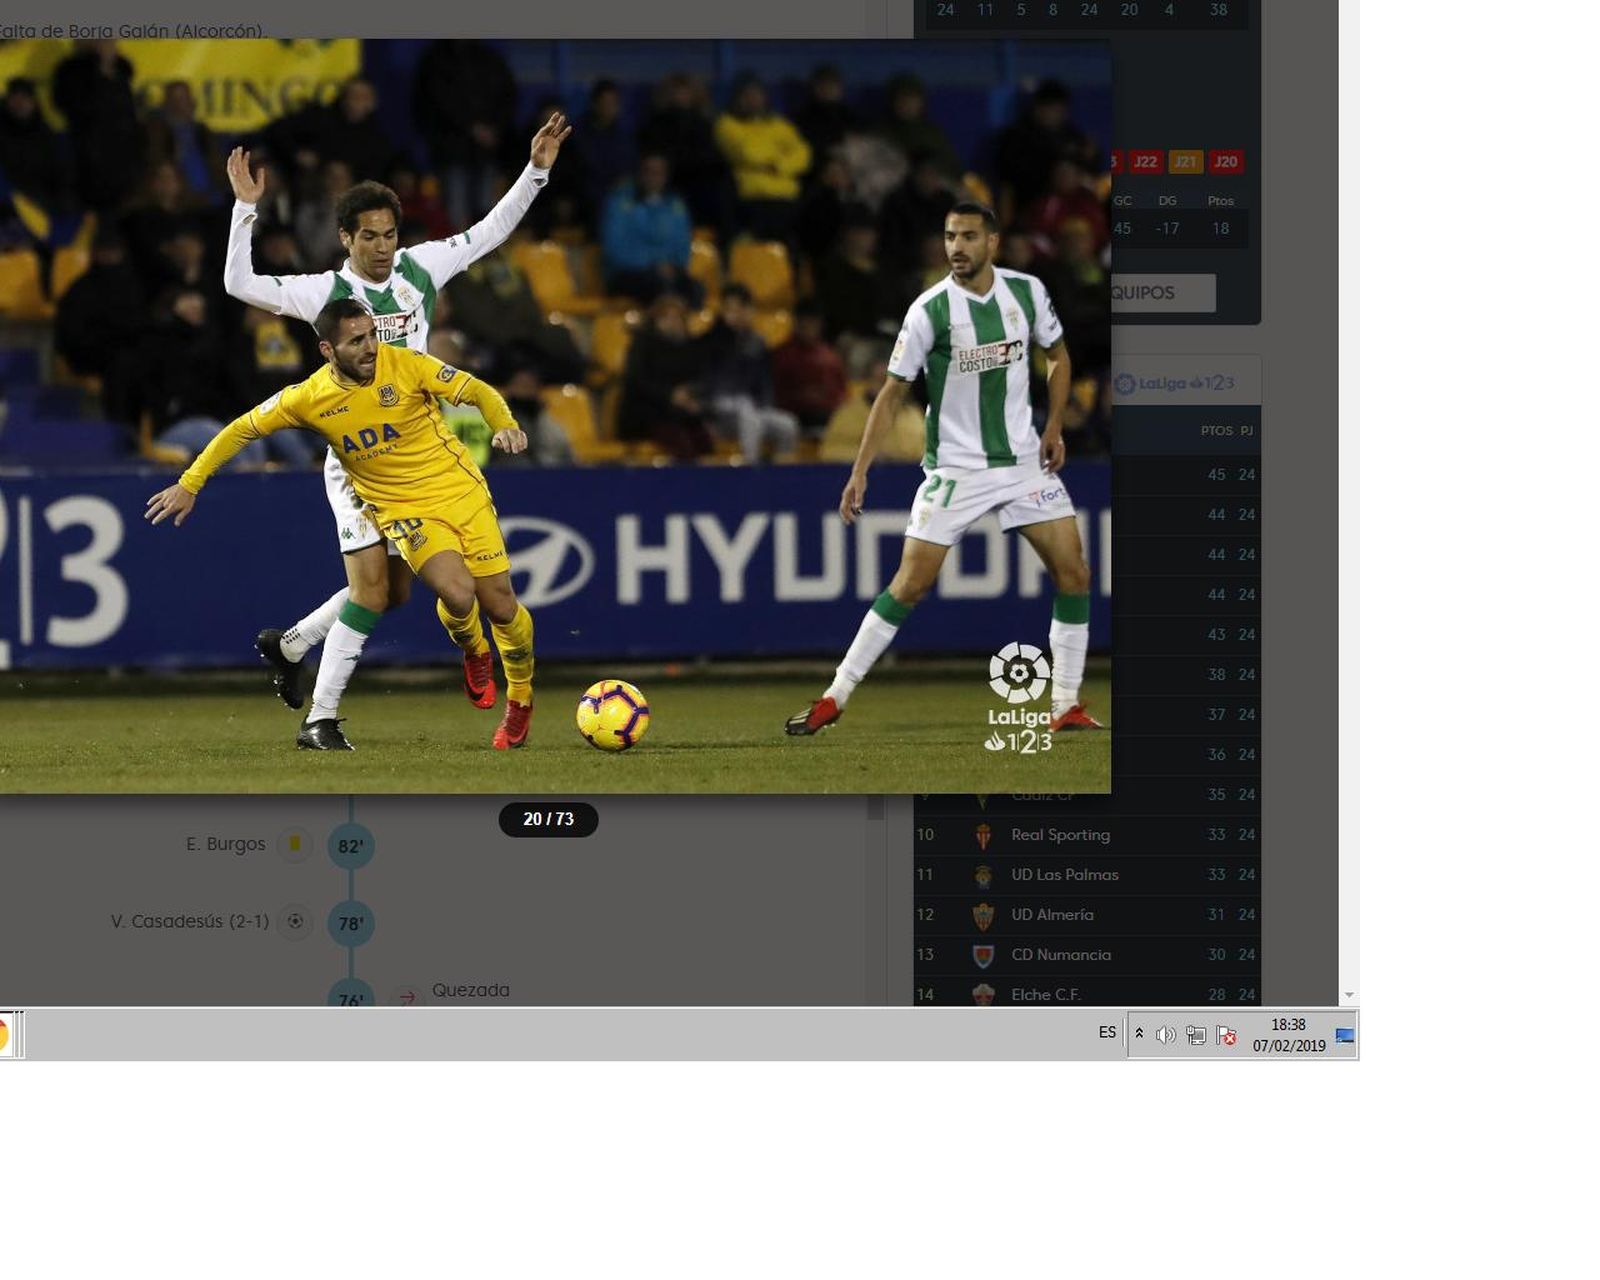Switch to the Ptos column header
Screen dimensions: 1600x1280
(1223, 201)
